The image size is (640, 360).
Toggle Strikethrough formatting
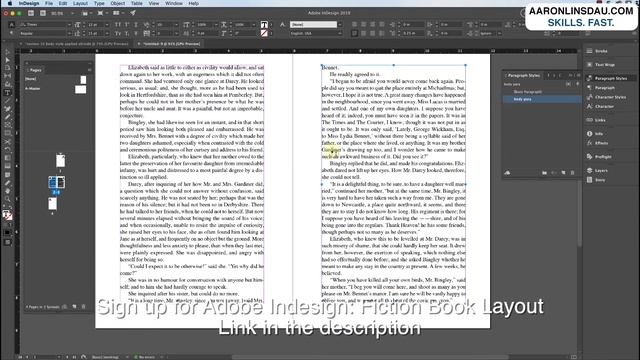[x=136, y=33]
